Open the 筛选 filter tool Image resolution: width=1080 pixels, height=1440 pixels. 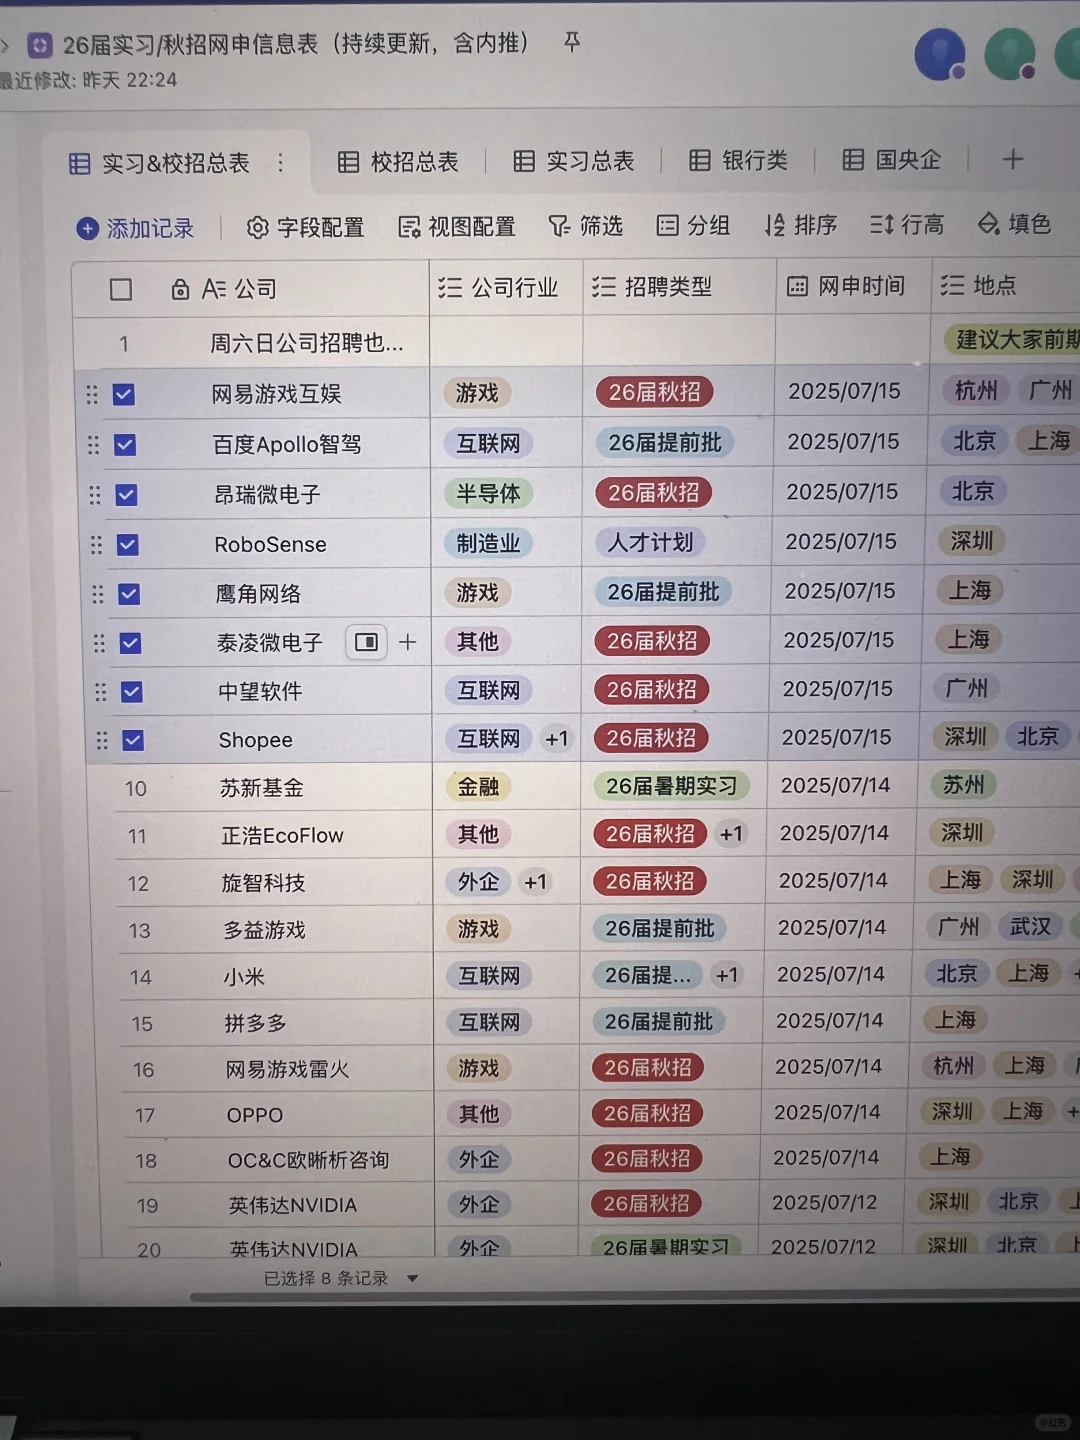coord(586,226)
